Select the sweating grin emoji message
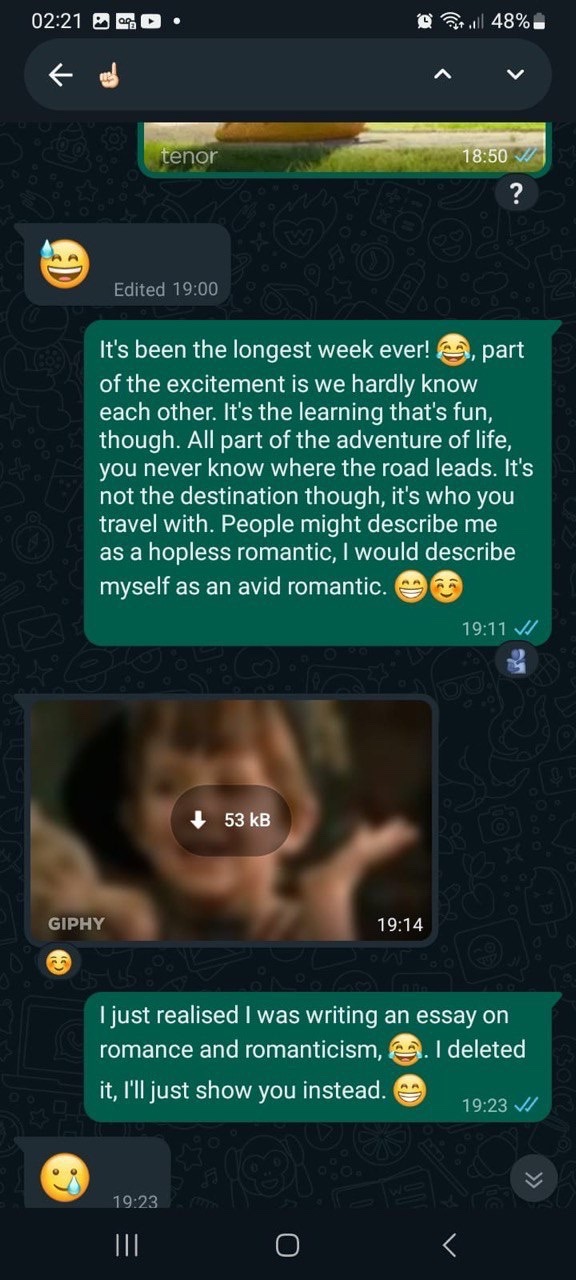 127,264
